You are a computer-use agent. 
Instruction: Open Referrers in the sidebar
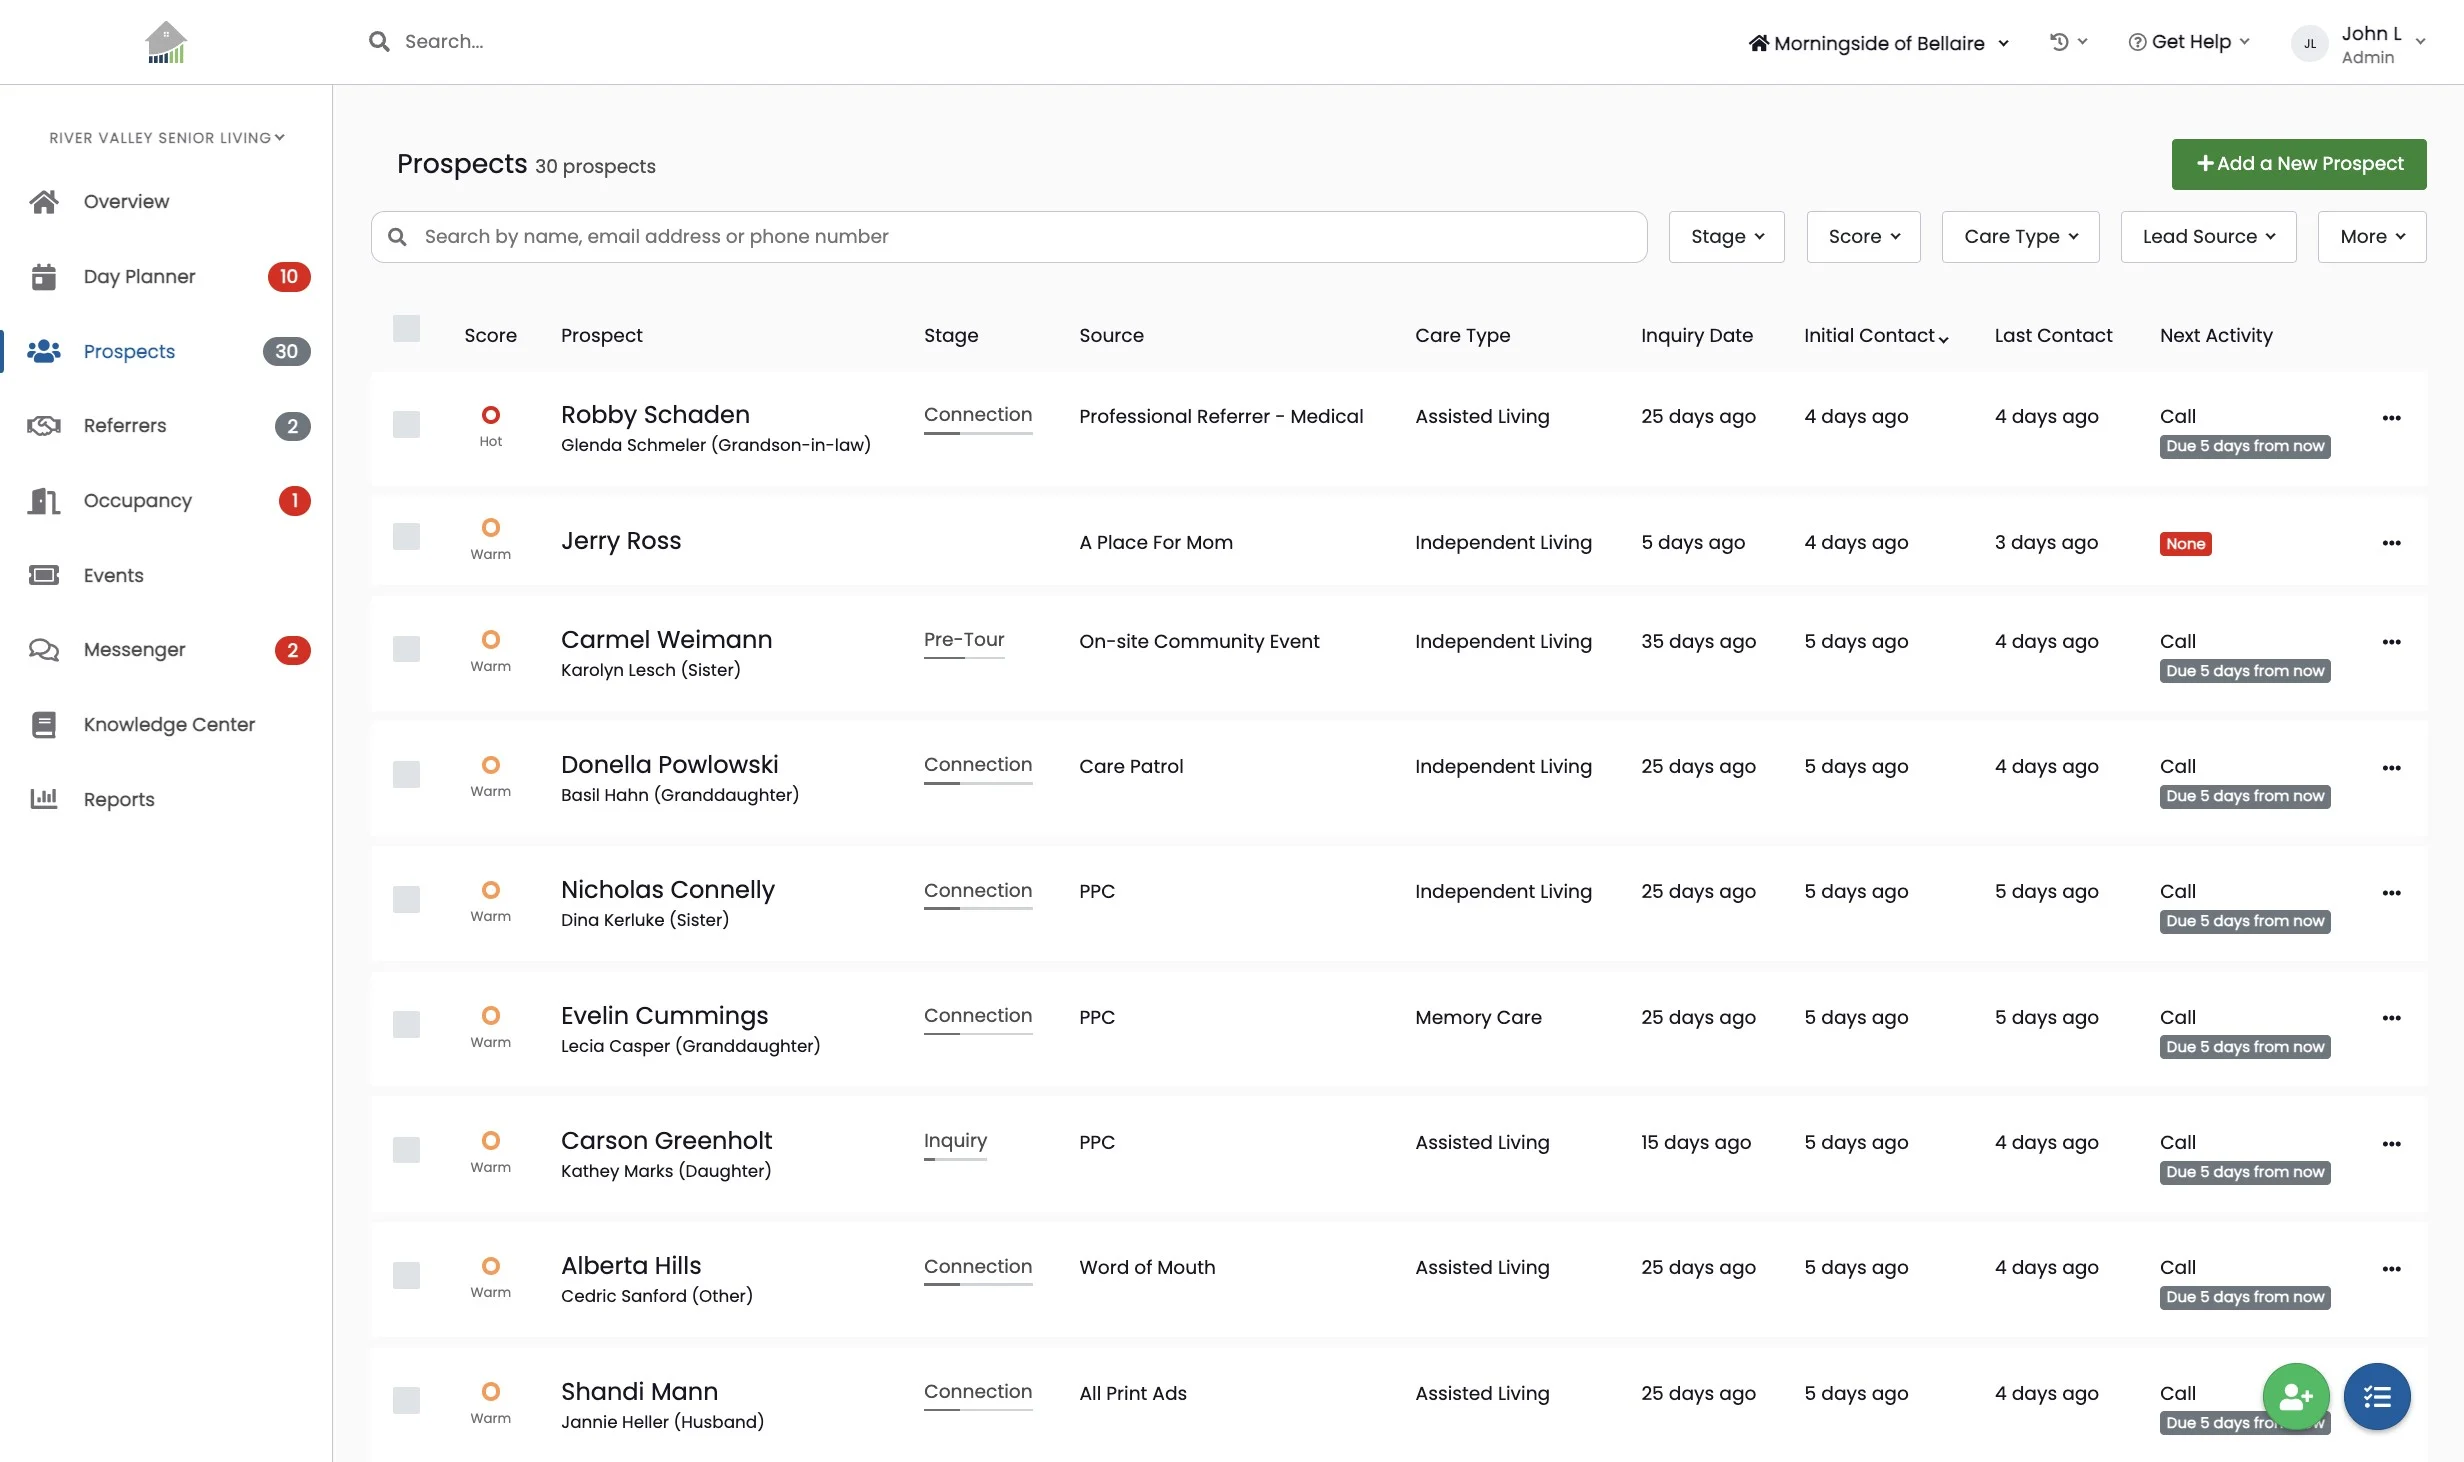point(125,426)
